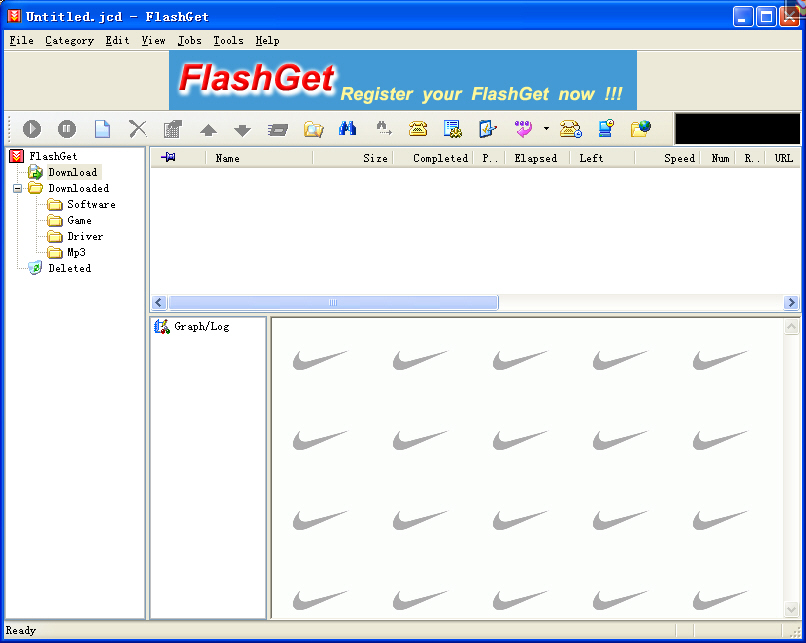This screenshot has width=806, height=643.
Task: Click the folder with globe site explorer icon
Action: [641, 128]
